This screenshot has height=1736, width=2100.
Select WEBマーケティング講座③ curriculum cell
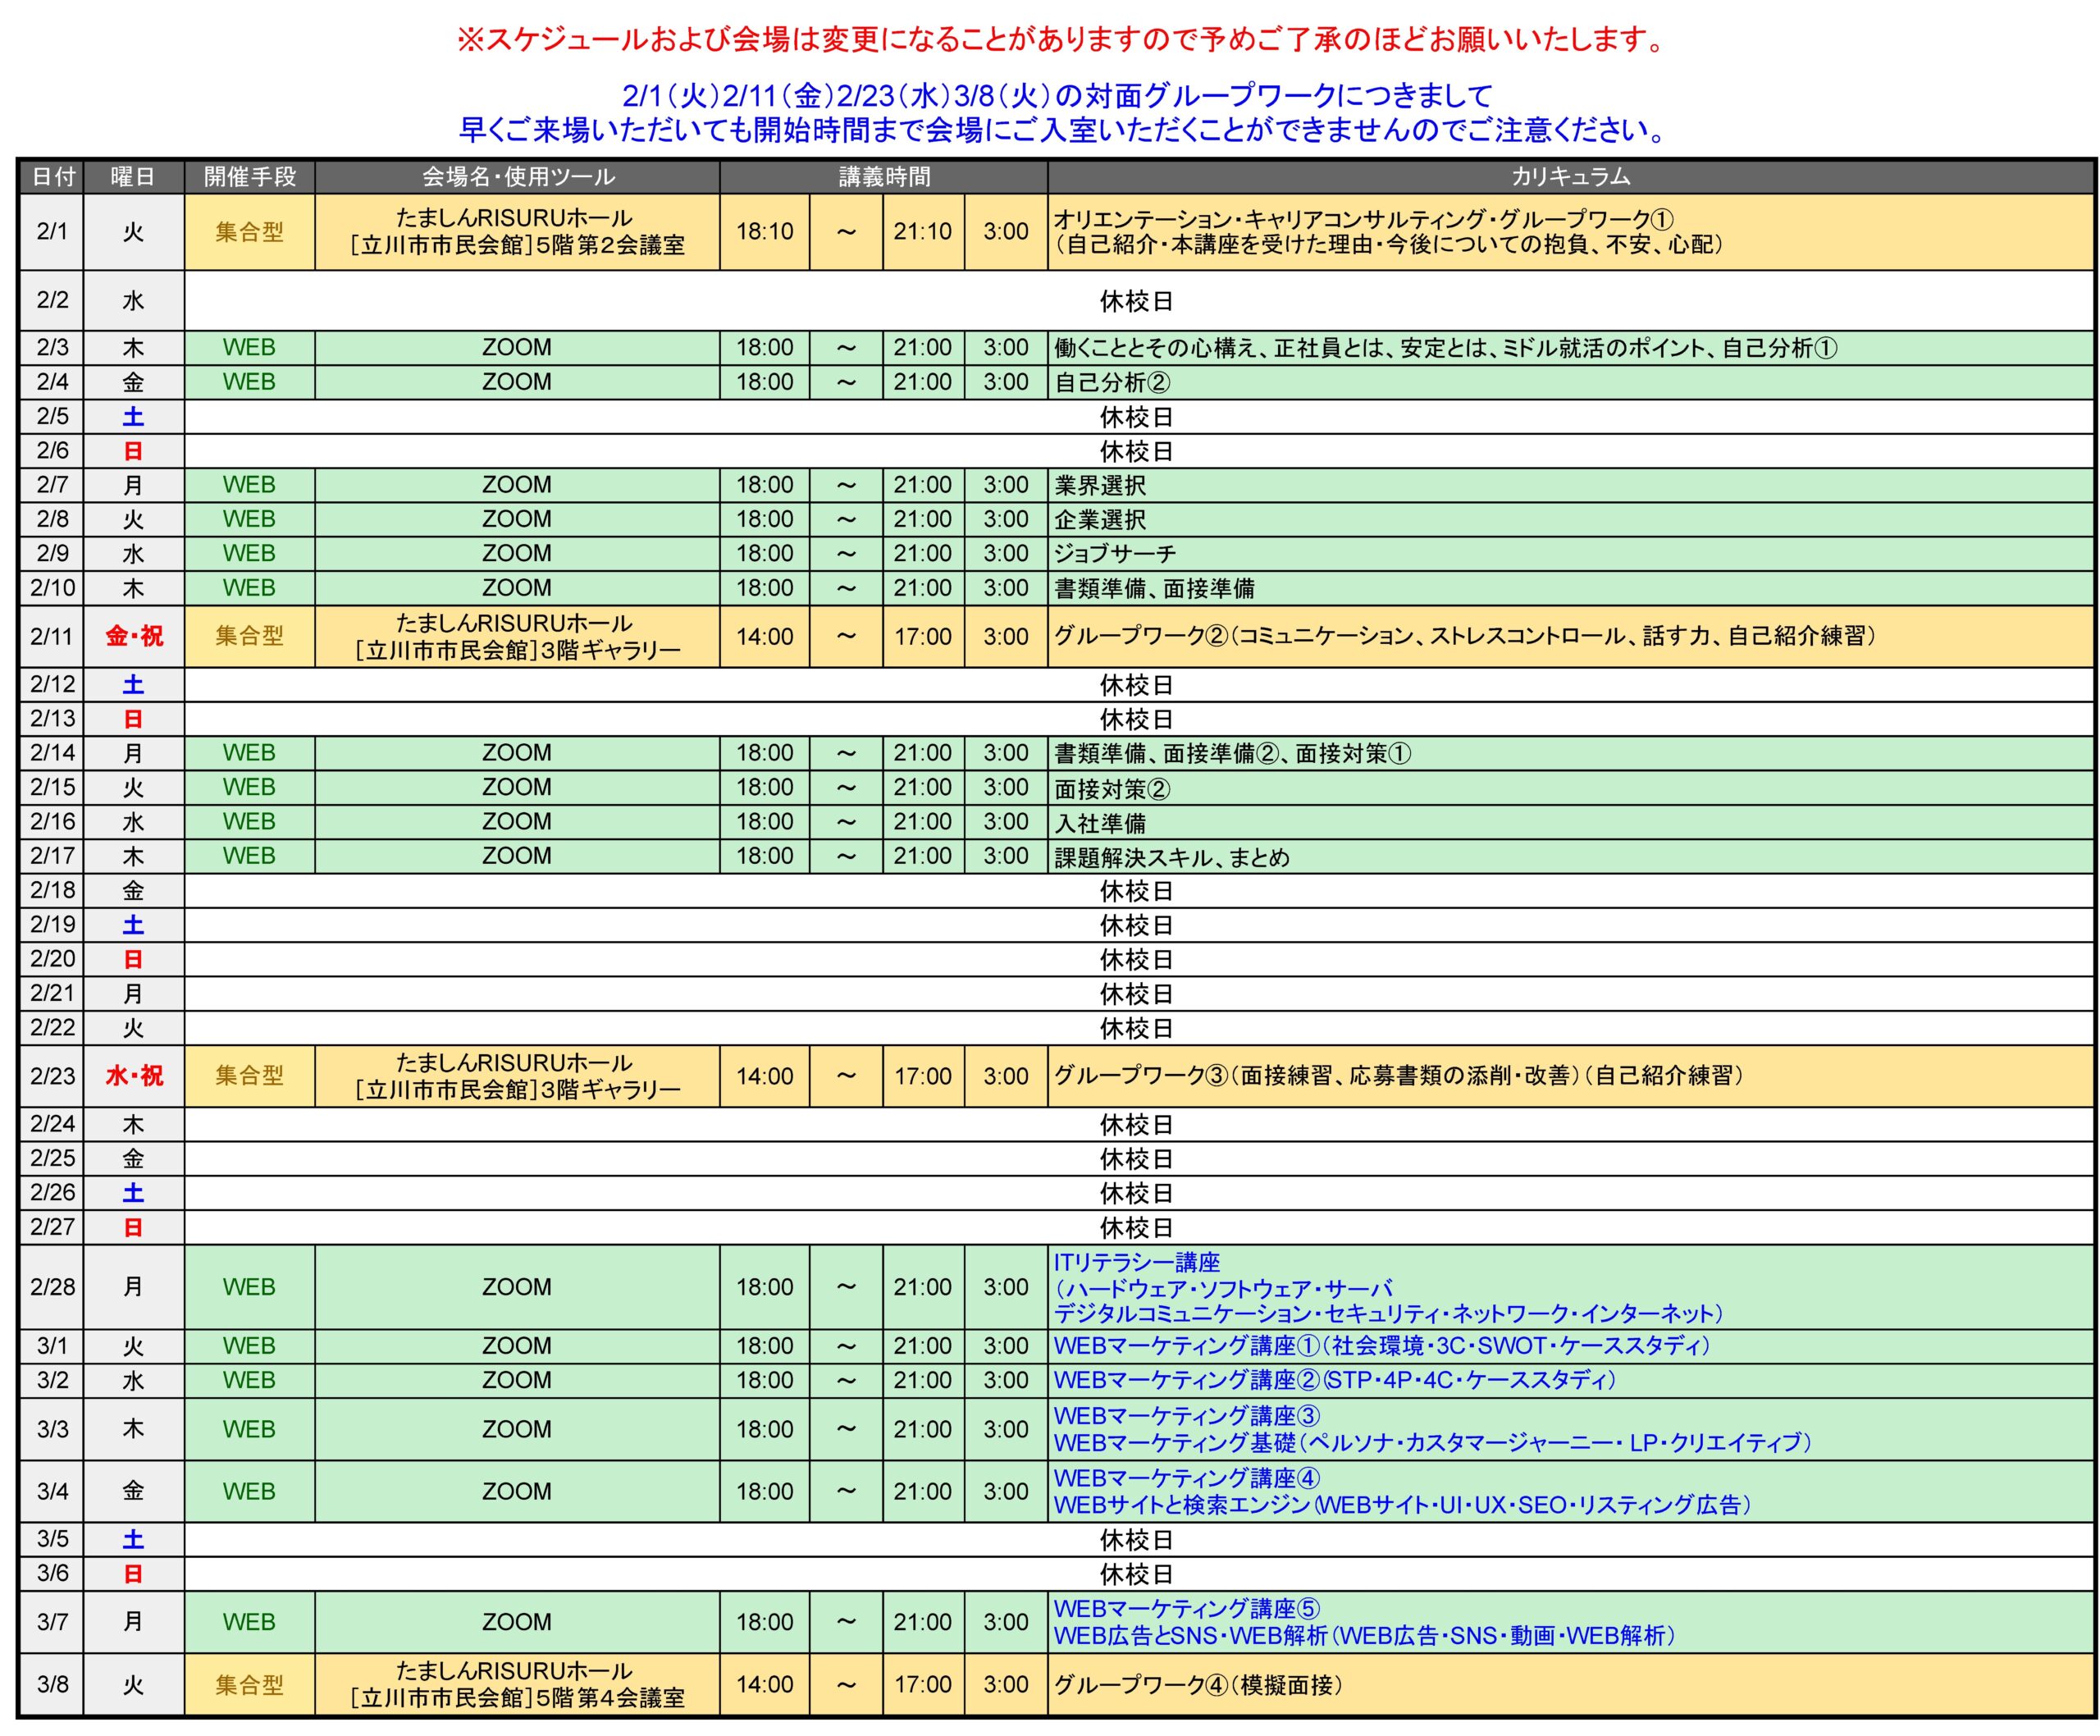1571,1430
